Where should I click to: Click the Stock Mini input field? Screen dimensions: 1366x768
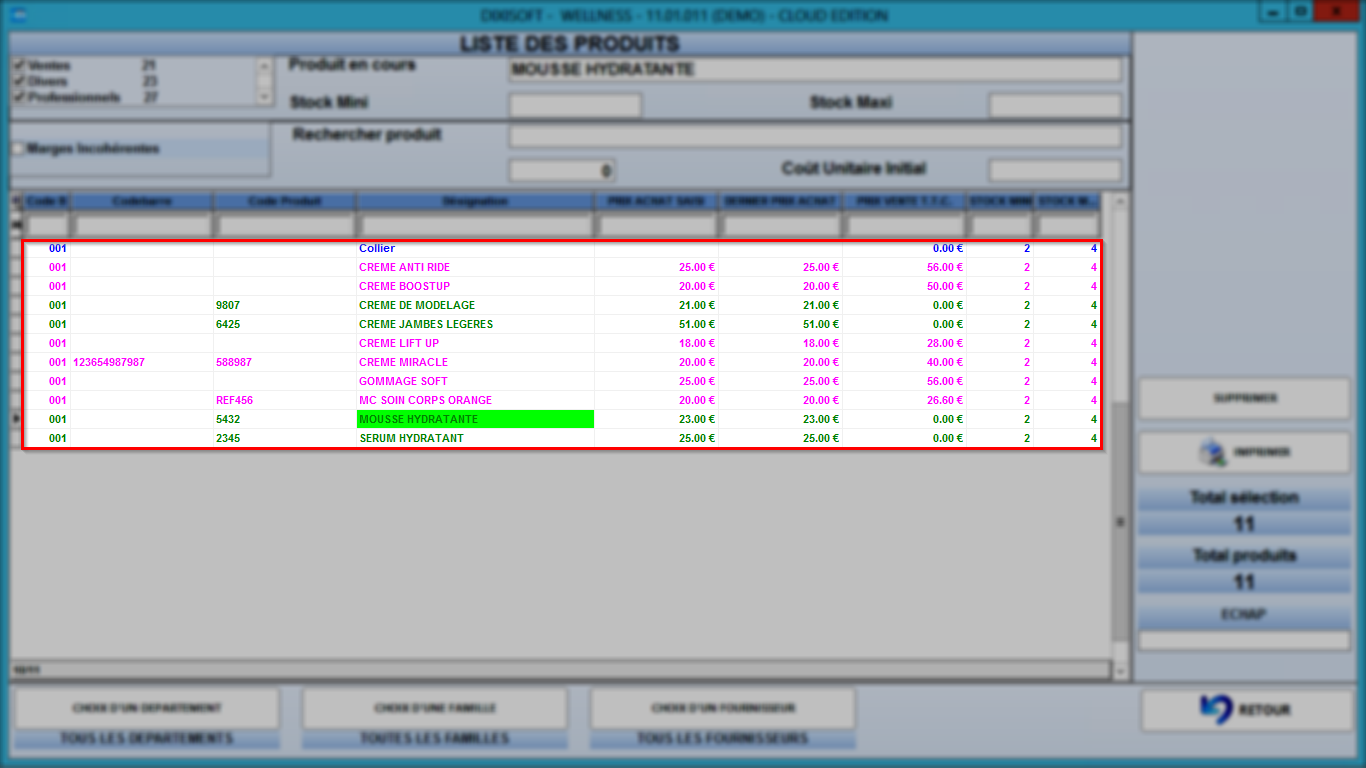tap(575, 105)
